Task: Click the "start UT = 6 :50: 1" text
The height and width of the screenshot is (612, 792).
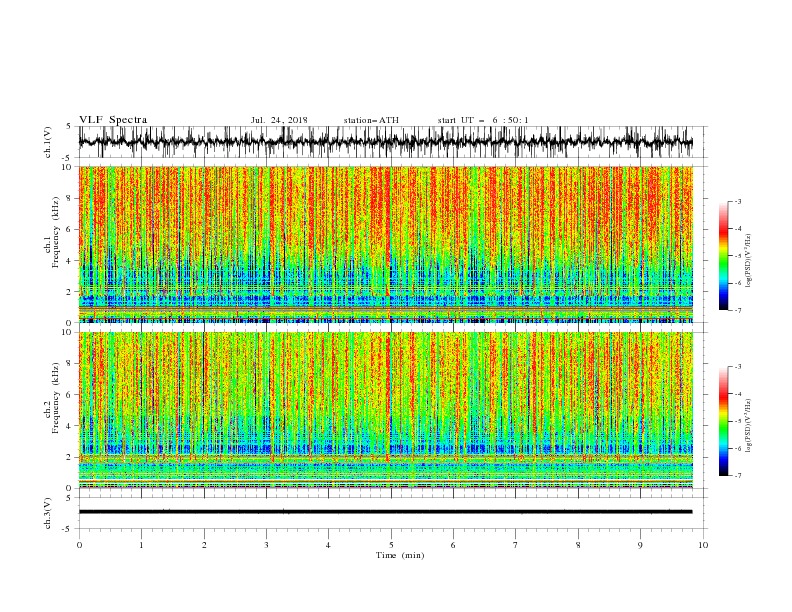Action: pyautogui.click(x=483, y=120)
